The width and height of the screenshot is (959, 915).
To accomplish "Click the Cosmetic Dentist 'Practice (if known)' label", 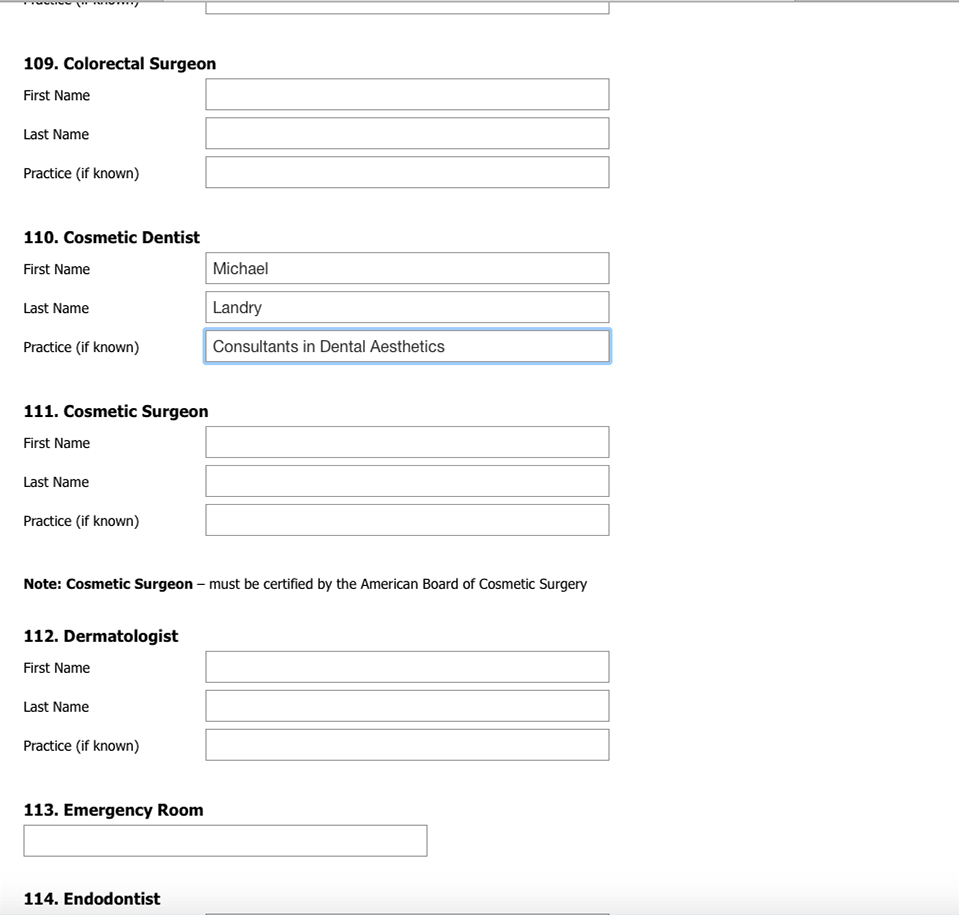I will (81, 347).
